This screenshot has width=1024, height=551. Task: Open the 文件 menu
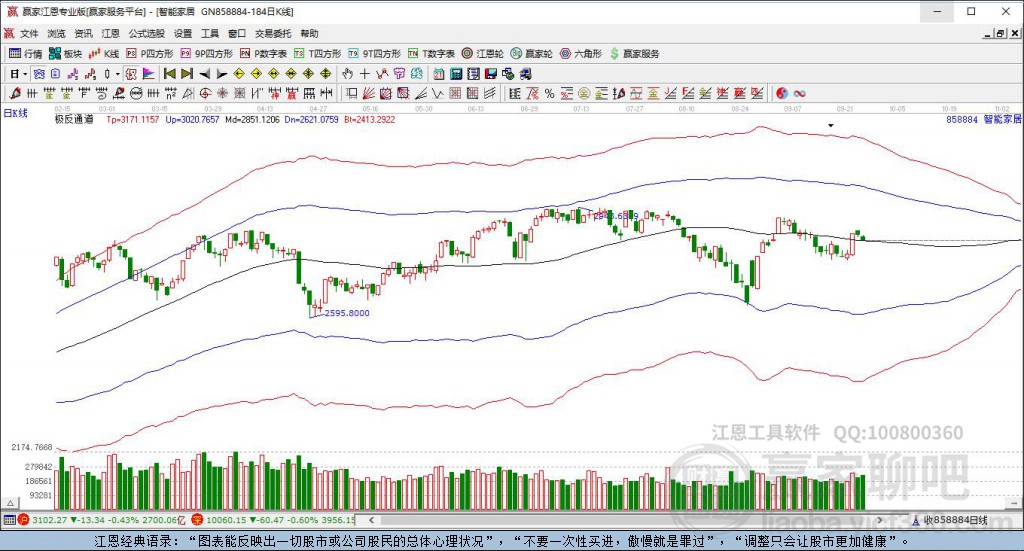(29, 33)
